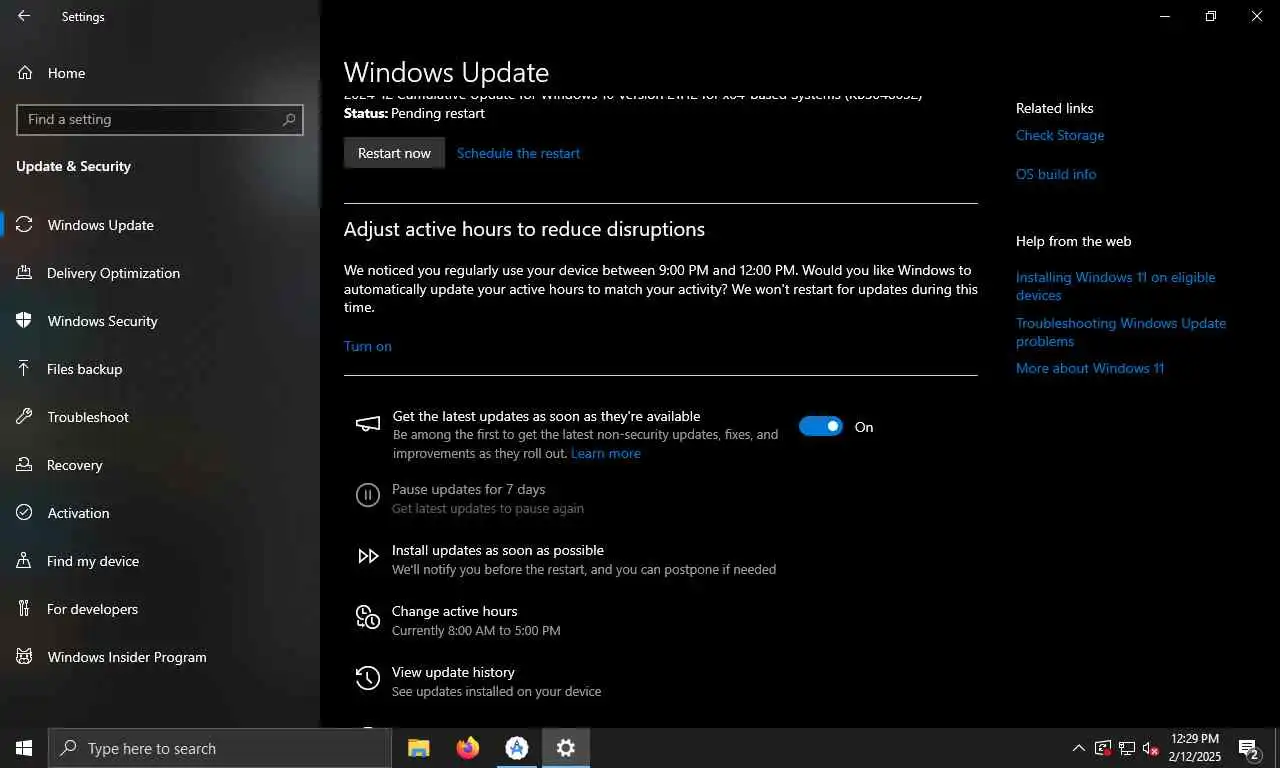
Task: Click the home icon in the sidebar
Action: click(25, 73)
